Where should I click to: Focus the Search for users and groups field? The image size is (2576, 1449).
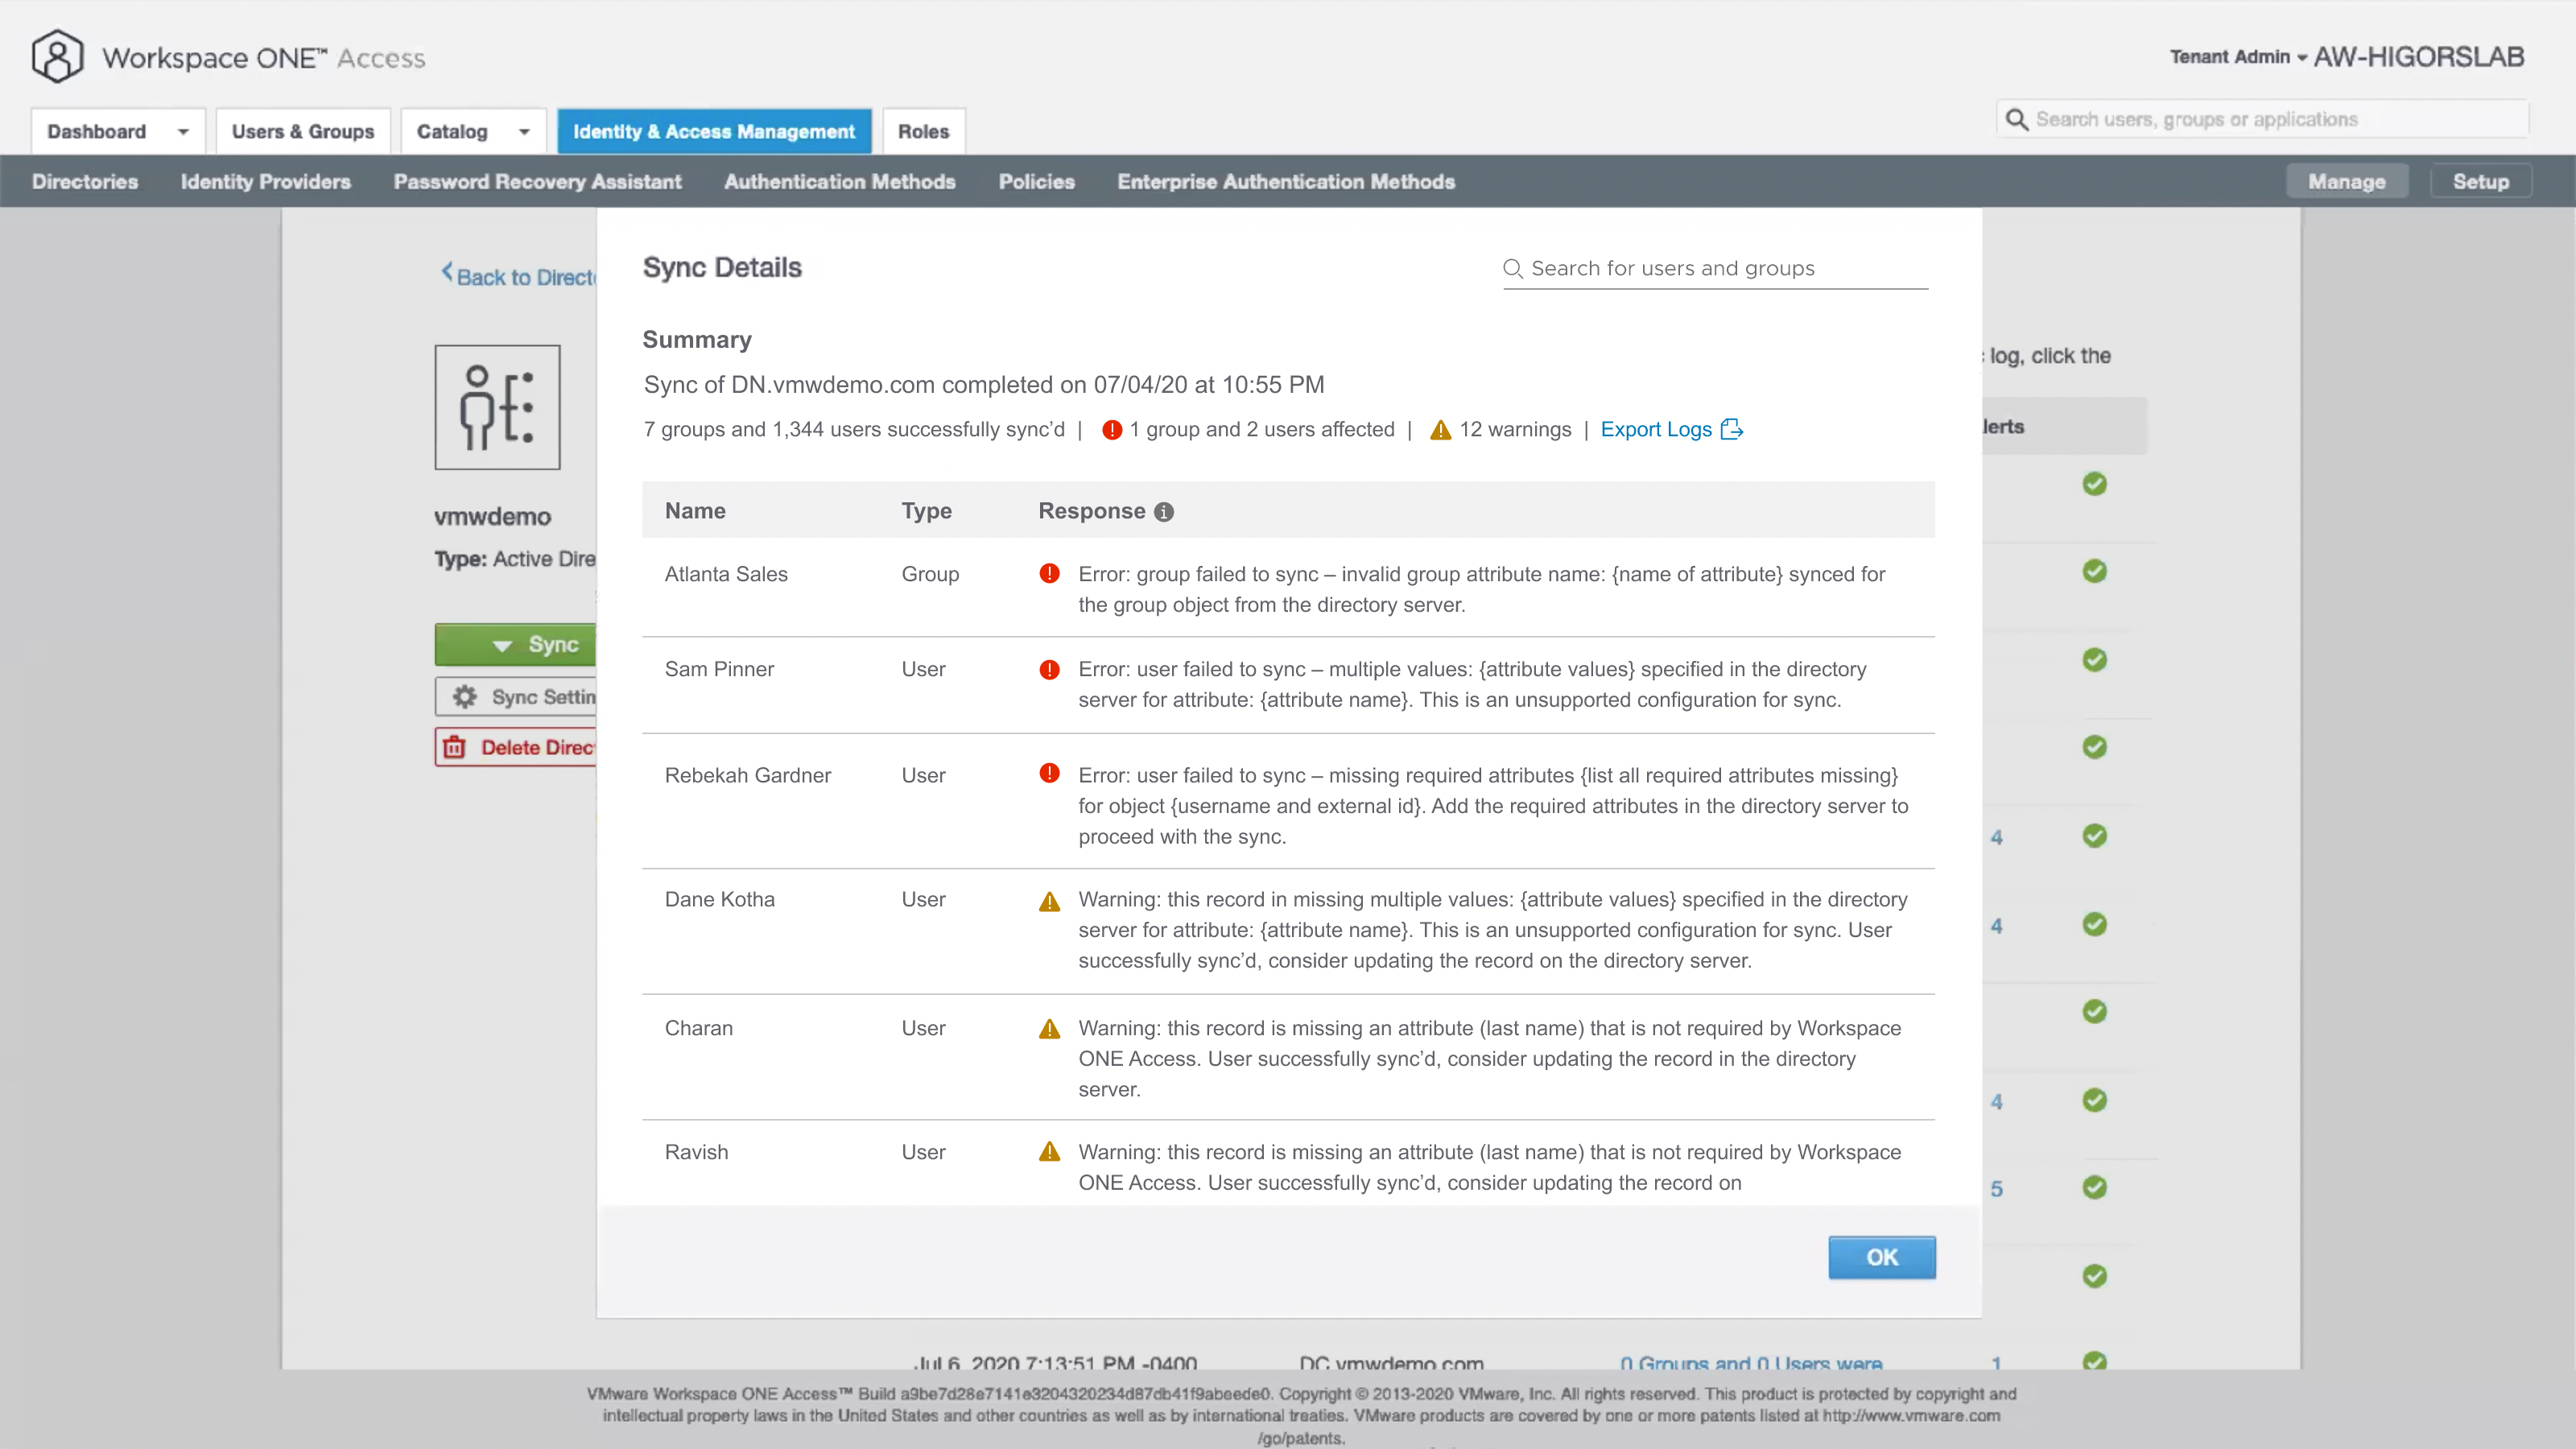pyautogui.click(x=1725, y=269)
